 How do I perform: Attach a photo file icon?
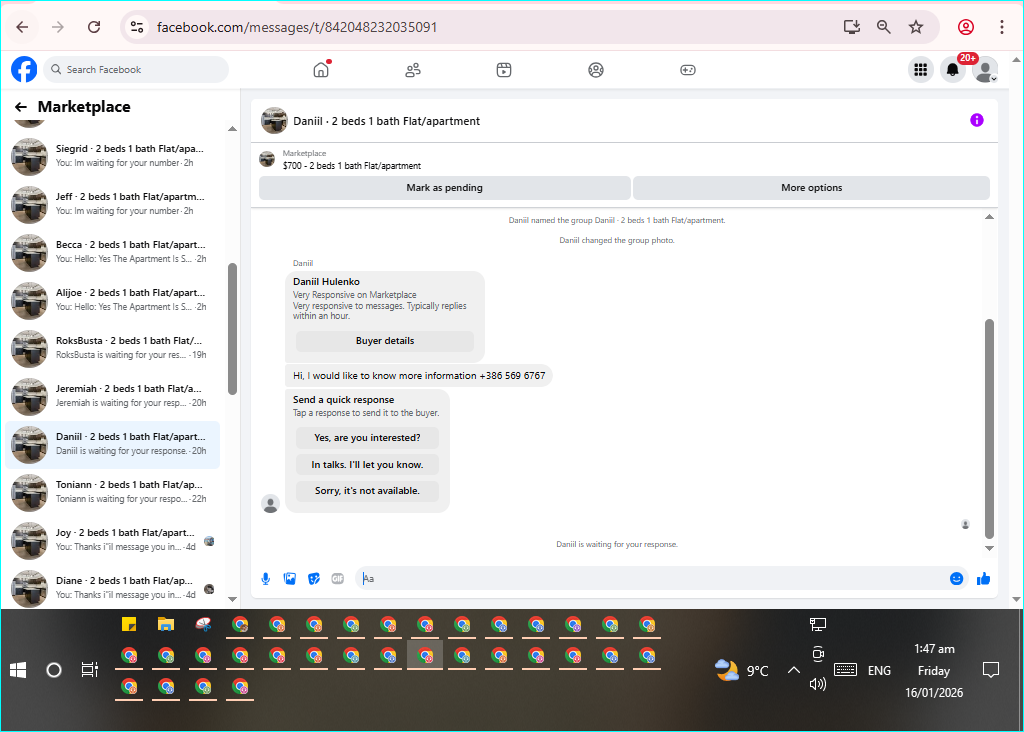290,579
